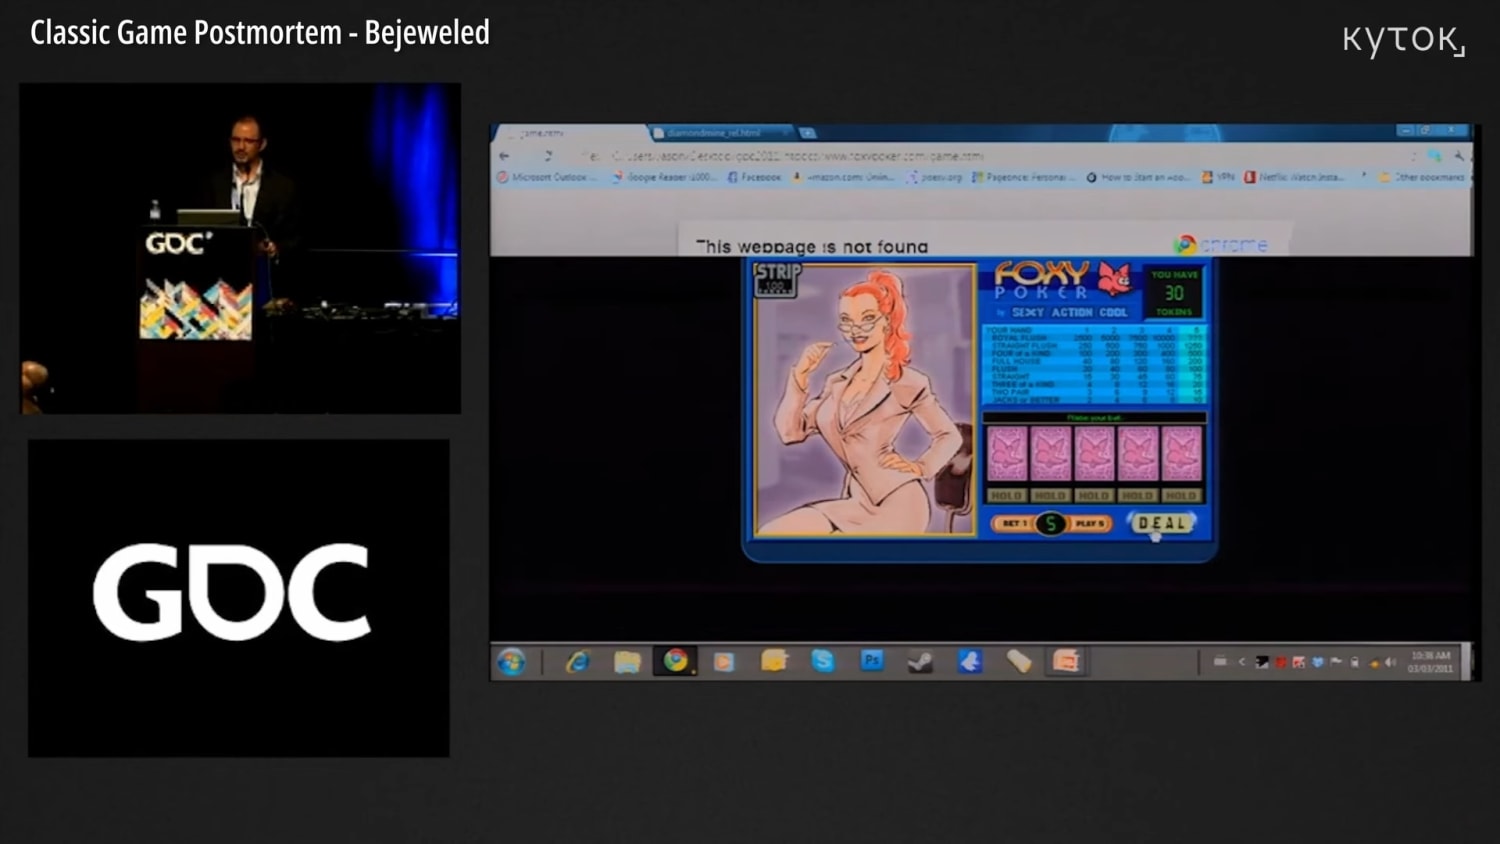Open the VPN bookmark
Screen dimensions: 1500x844
(x=1219, y=177)
